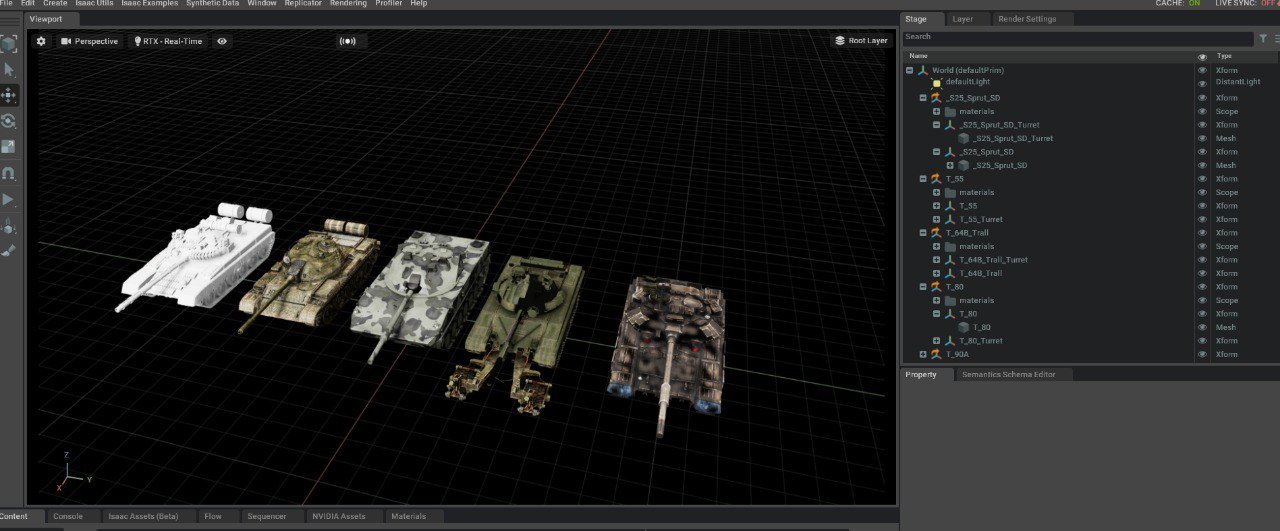Screen dimensions: 1280x531
Task: Click the defaultLight light icon
Action: 937,83
